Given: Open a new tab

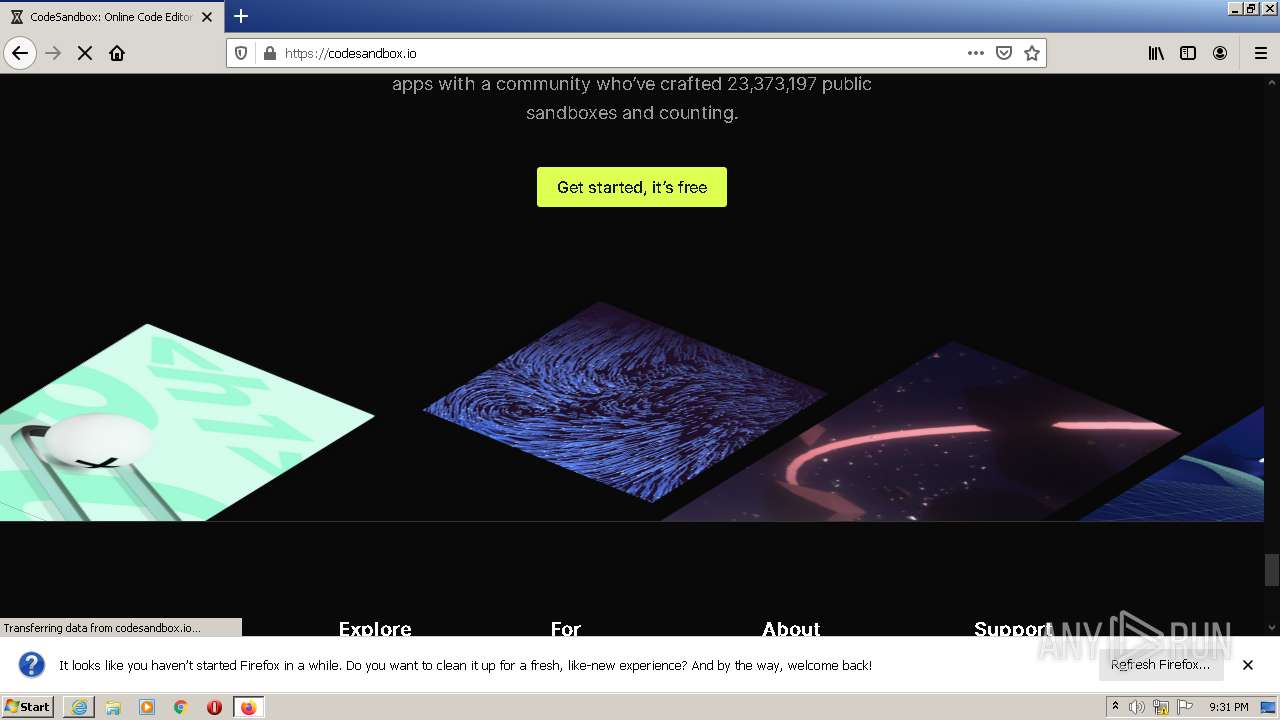Looking at the screenshot, I should (241, 16).
